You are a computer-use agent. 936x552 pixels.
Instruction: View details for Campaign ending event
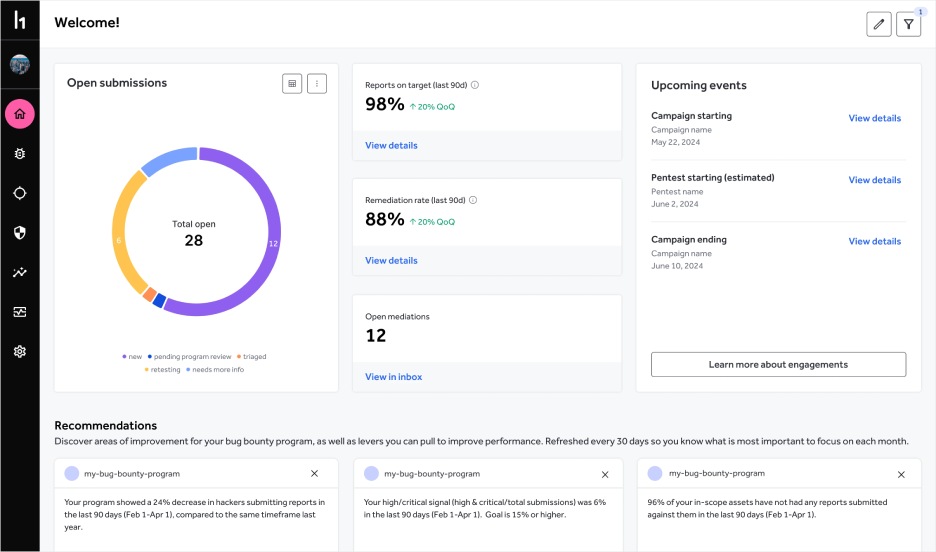click(875, 241)
